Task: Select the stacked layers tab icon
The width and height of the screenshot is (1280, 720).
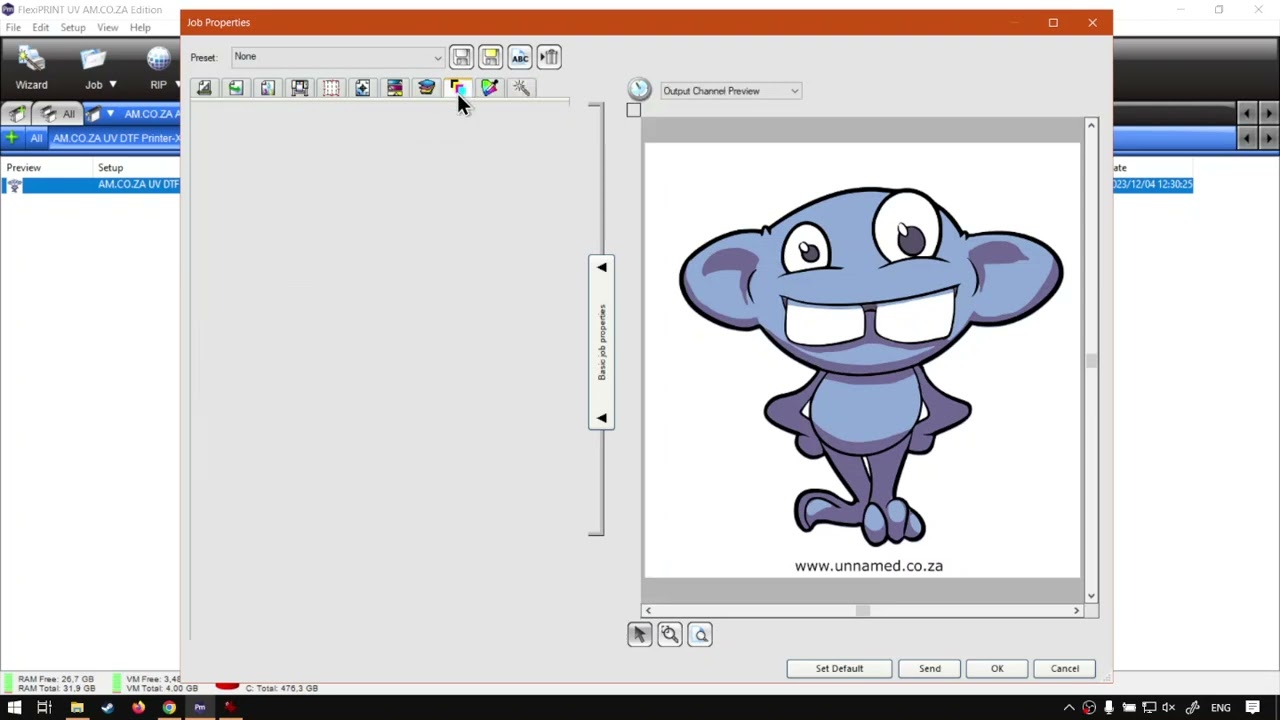Action: tap(426, 88)
